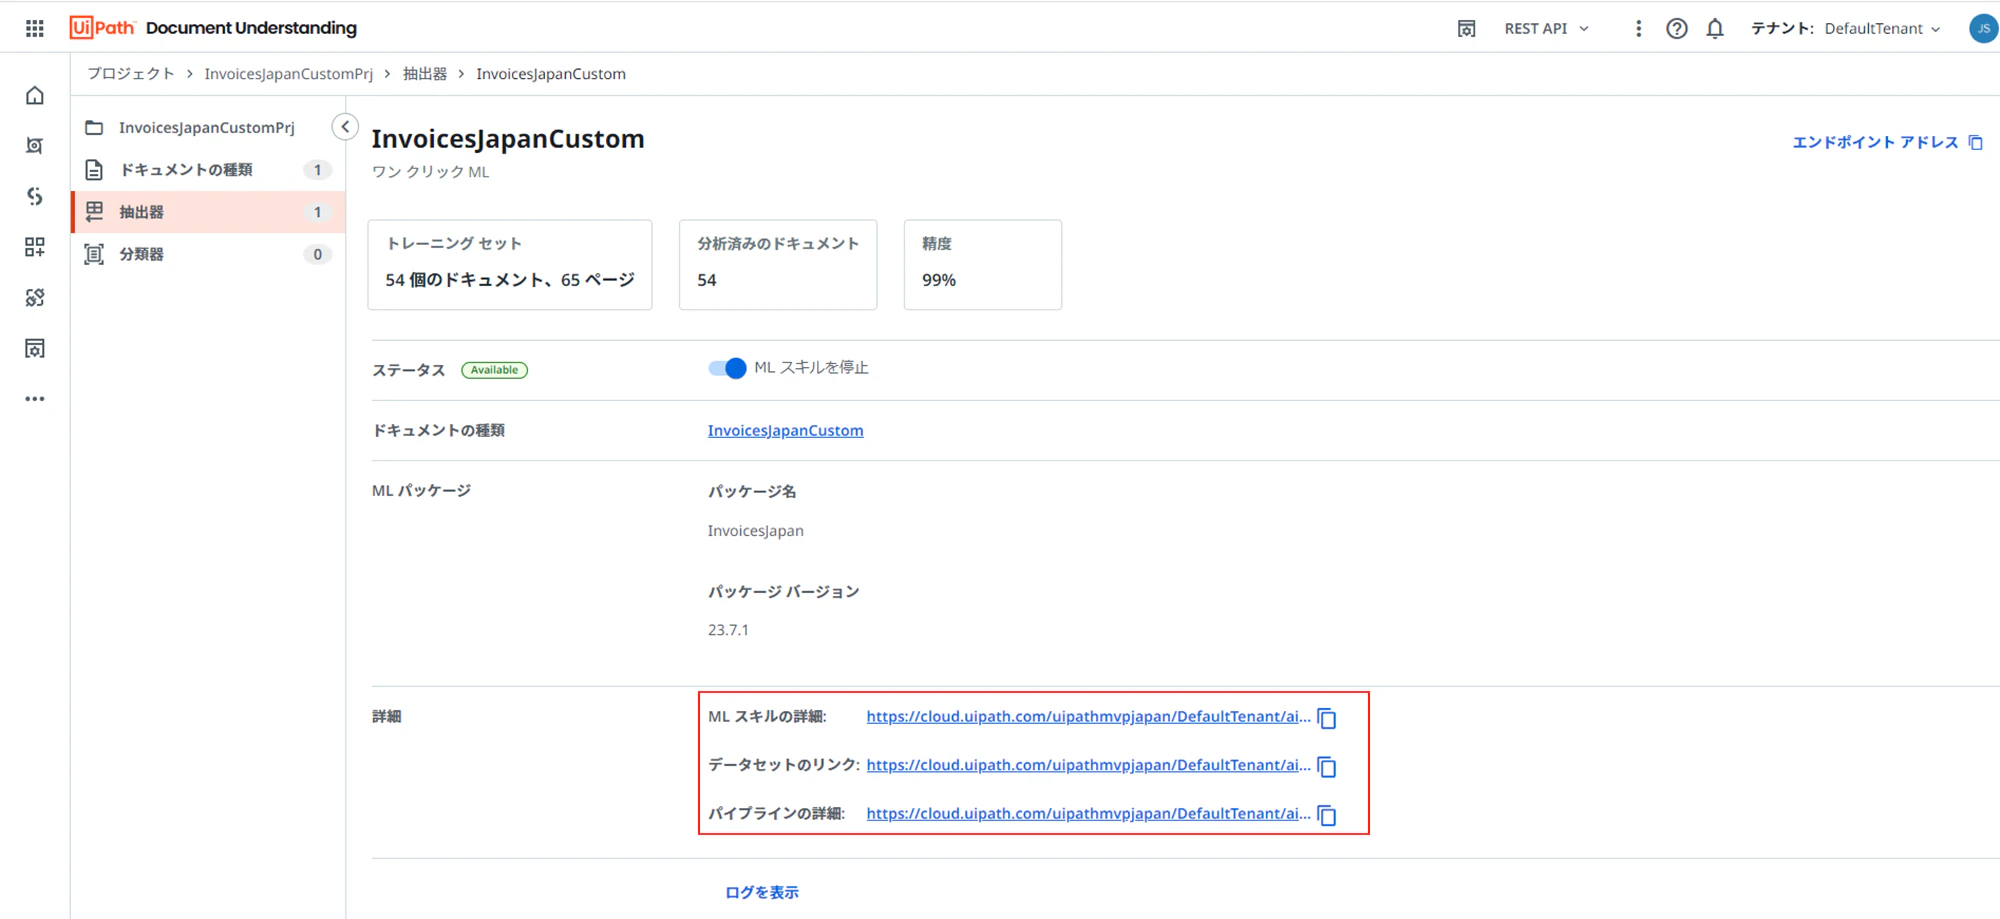
Task: Open ドキュメントの種類 in side panel
Action: [208, 170]
